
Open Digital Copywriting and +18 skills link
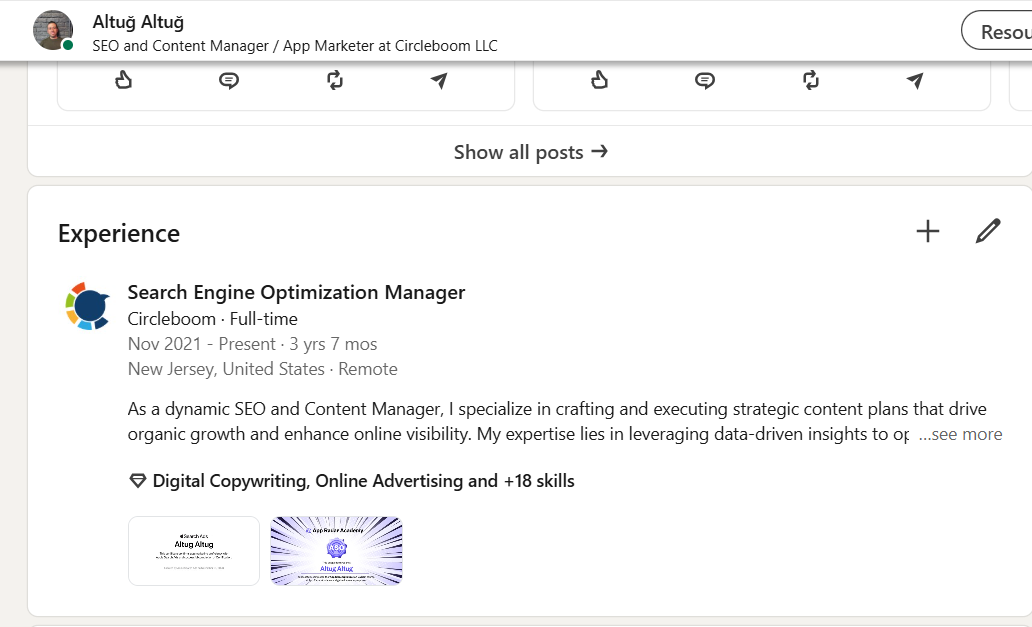(362, 480)
